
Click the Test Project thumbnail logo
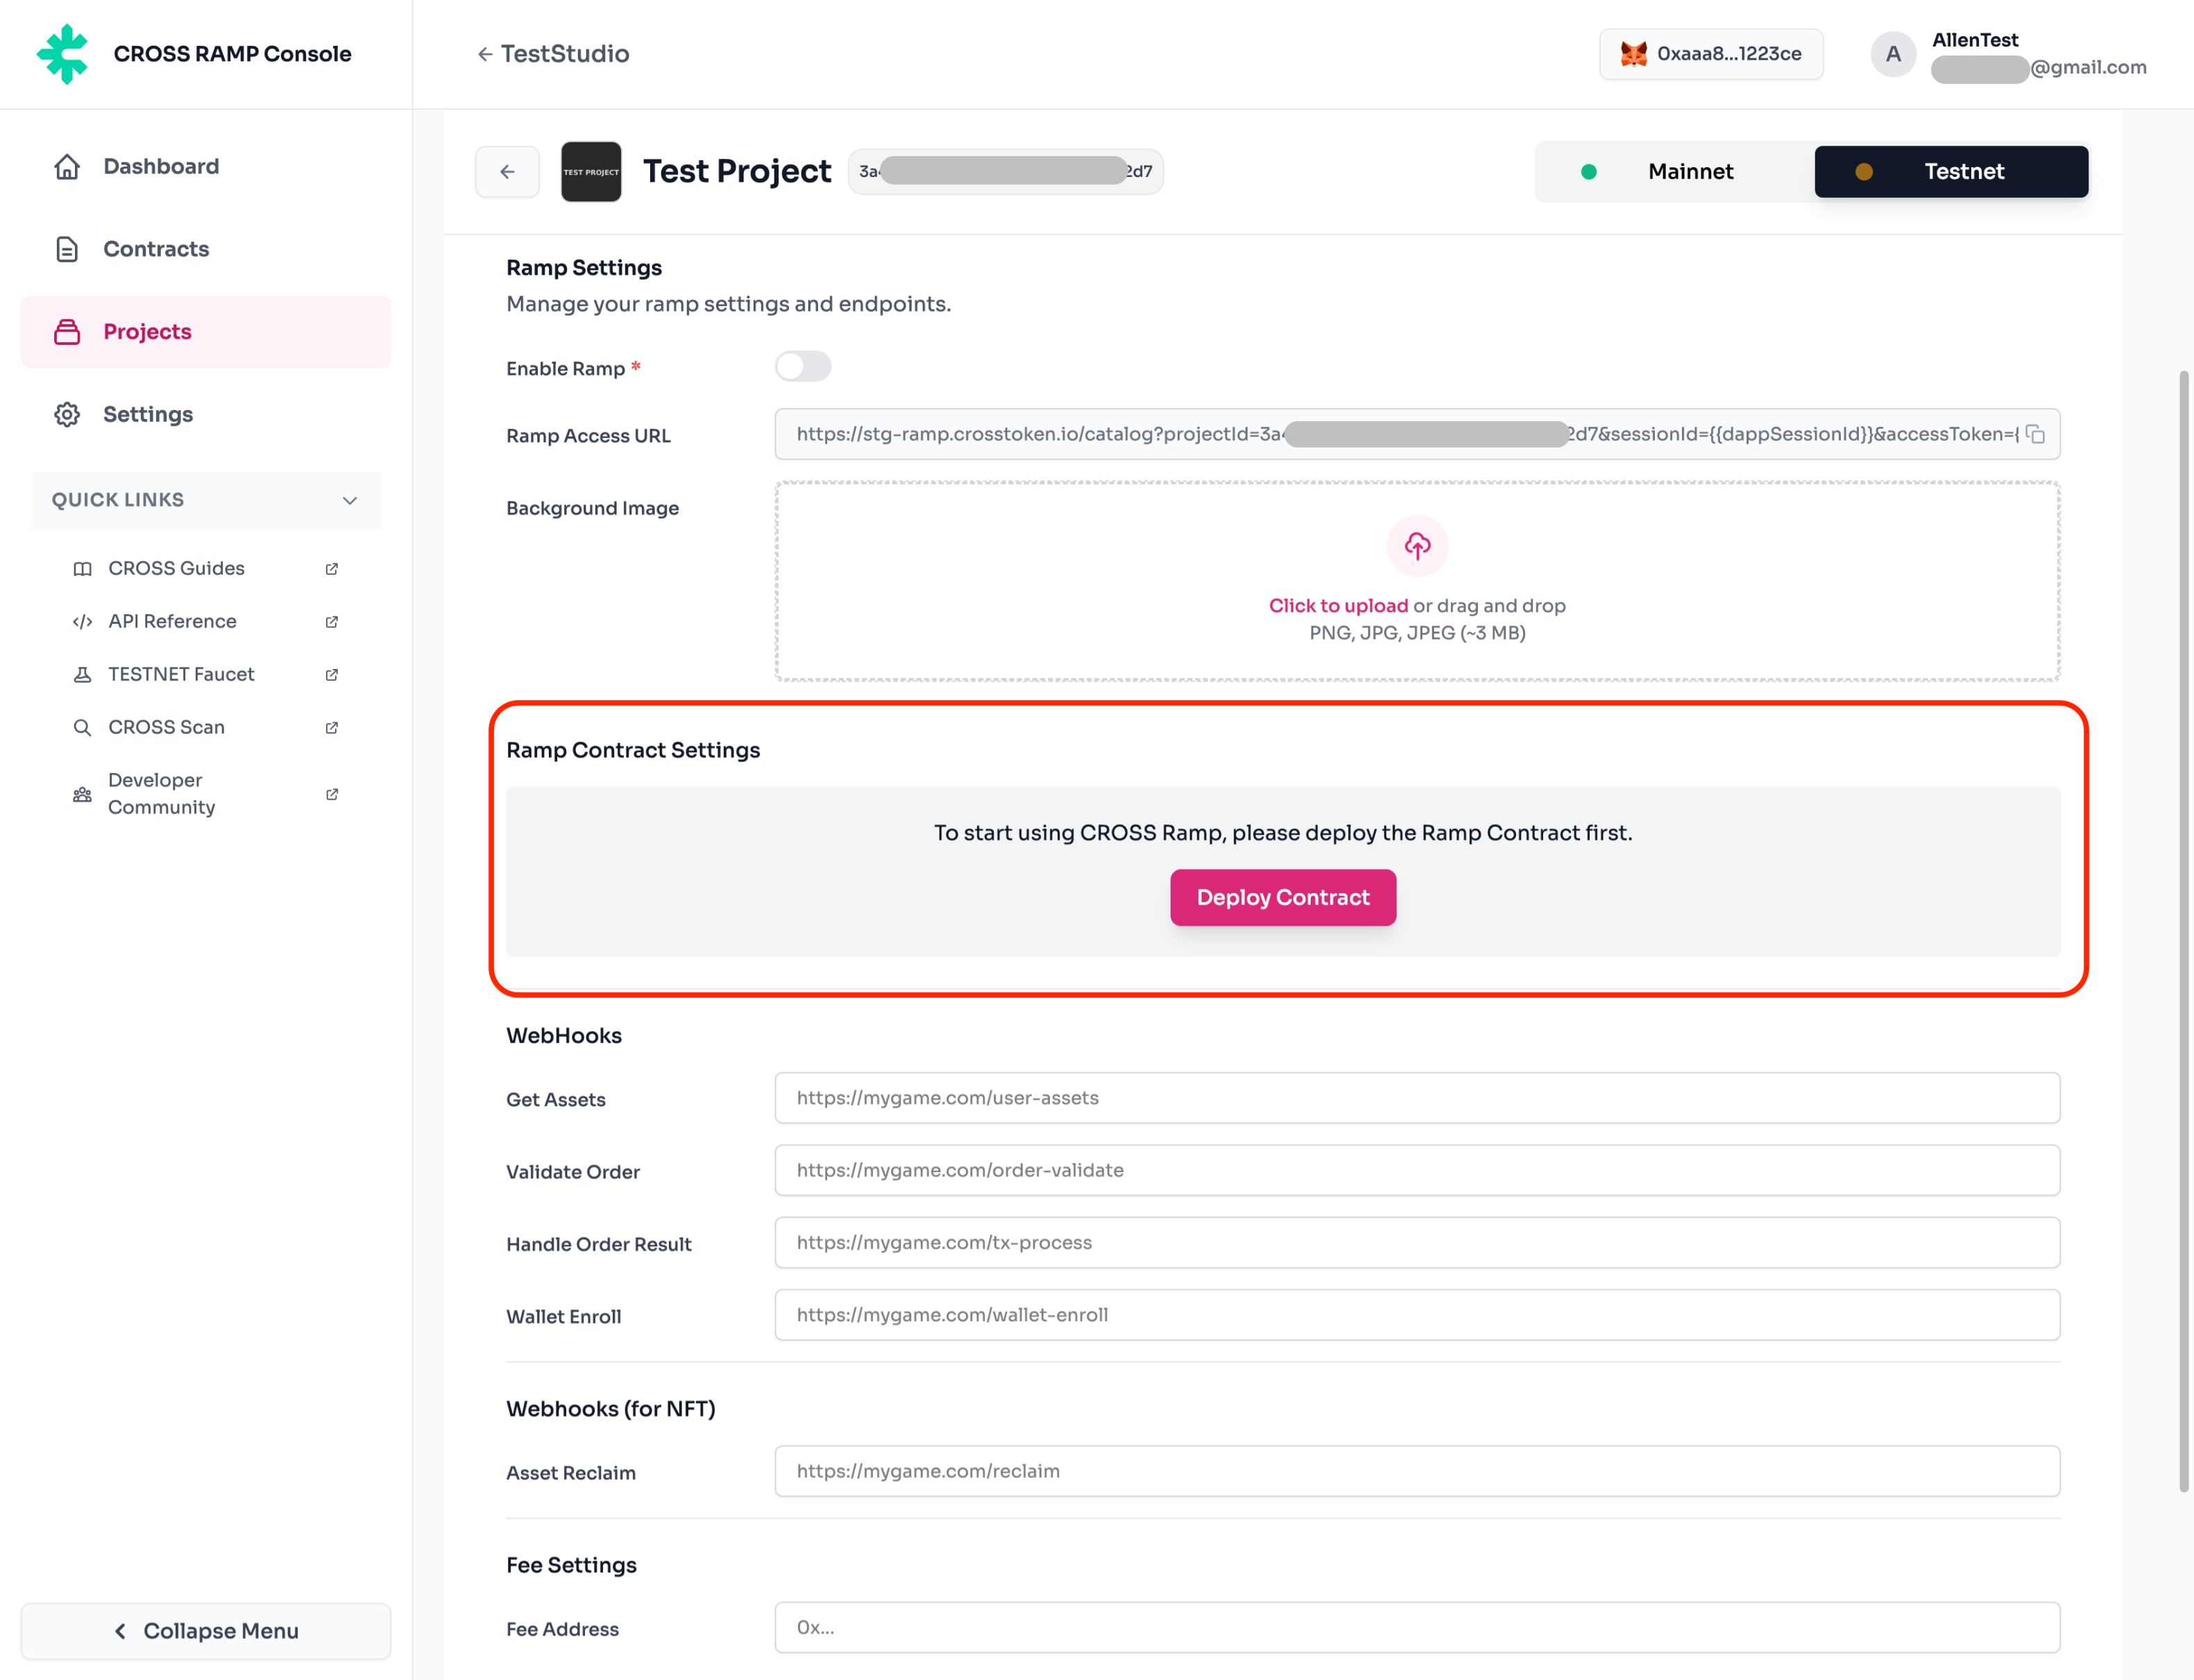pos(591,172)
